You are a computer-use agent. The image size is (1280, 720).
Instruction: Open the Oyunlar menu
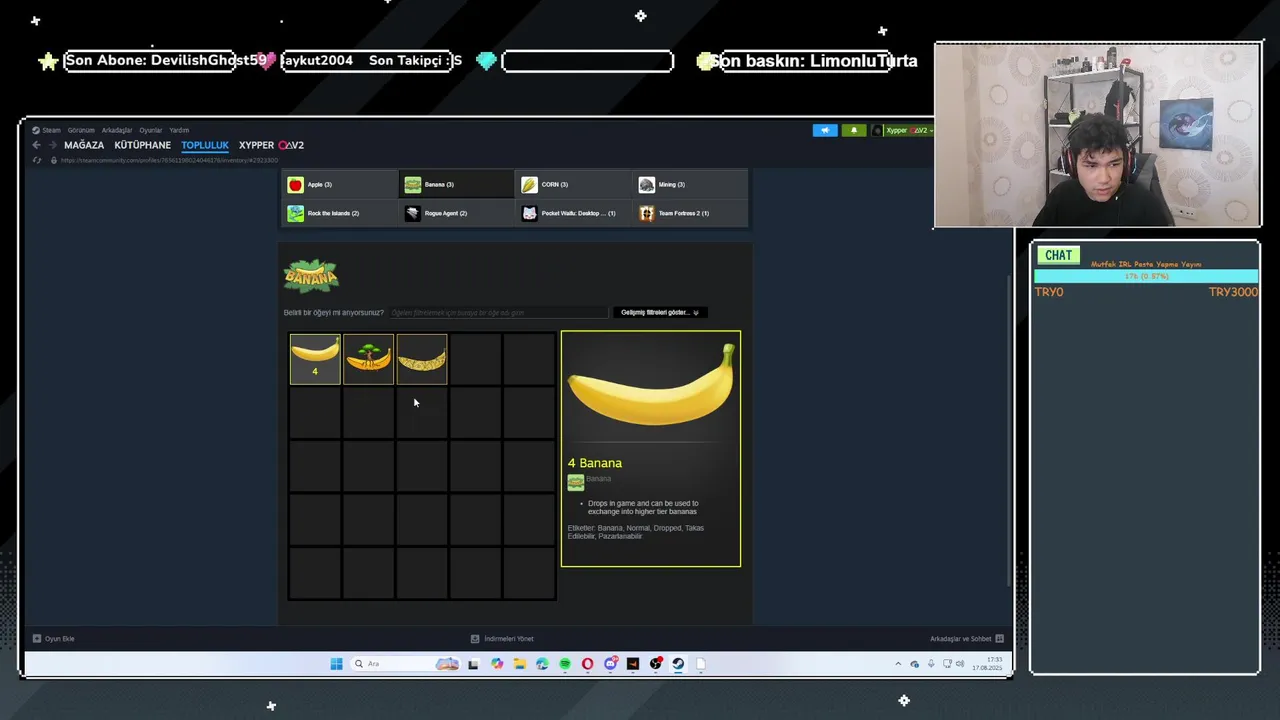click(x=151, y=130)
